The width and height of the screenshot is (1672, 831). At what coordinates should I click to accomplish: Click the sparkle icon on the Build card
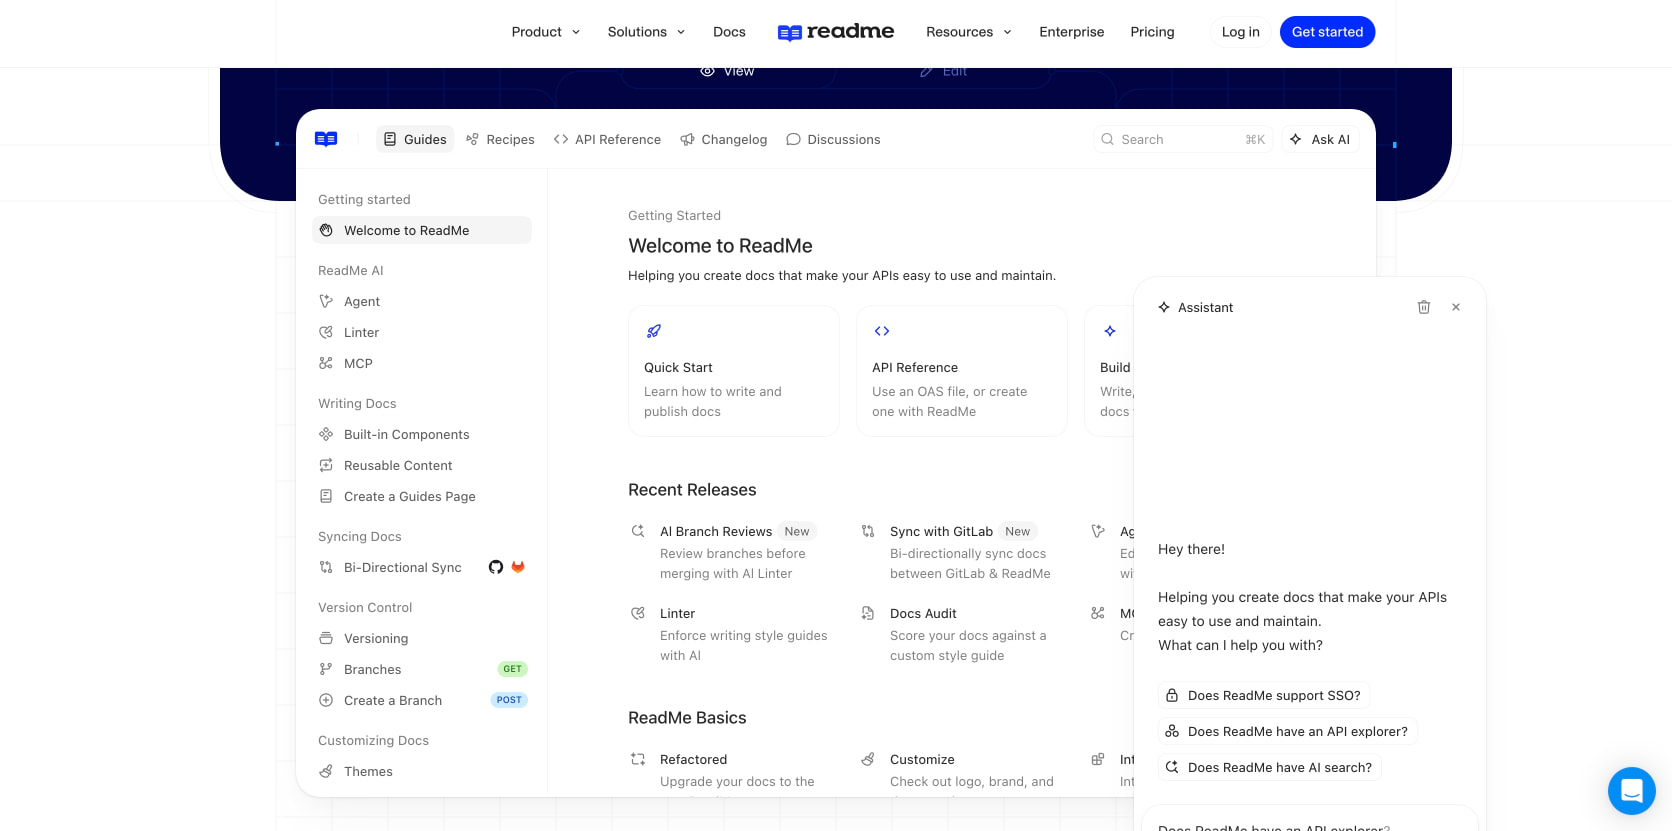click(1110, 331)
